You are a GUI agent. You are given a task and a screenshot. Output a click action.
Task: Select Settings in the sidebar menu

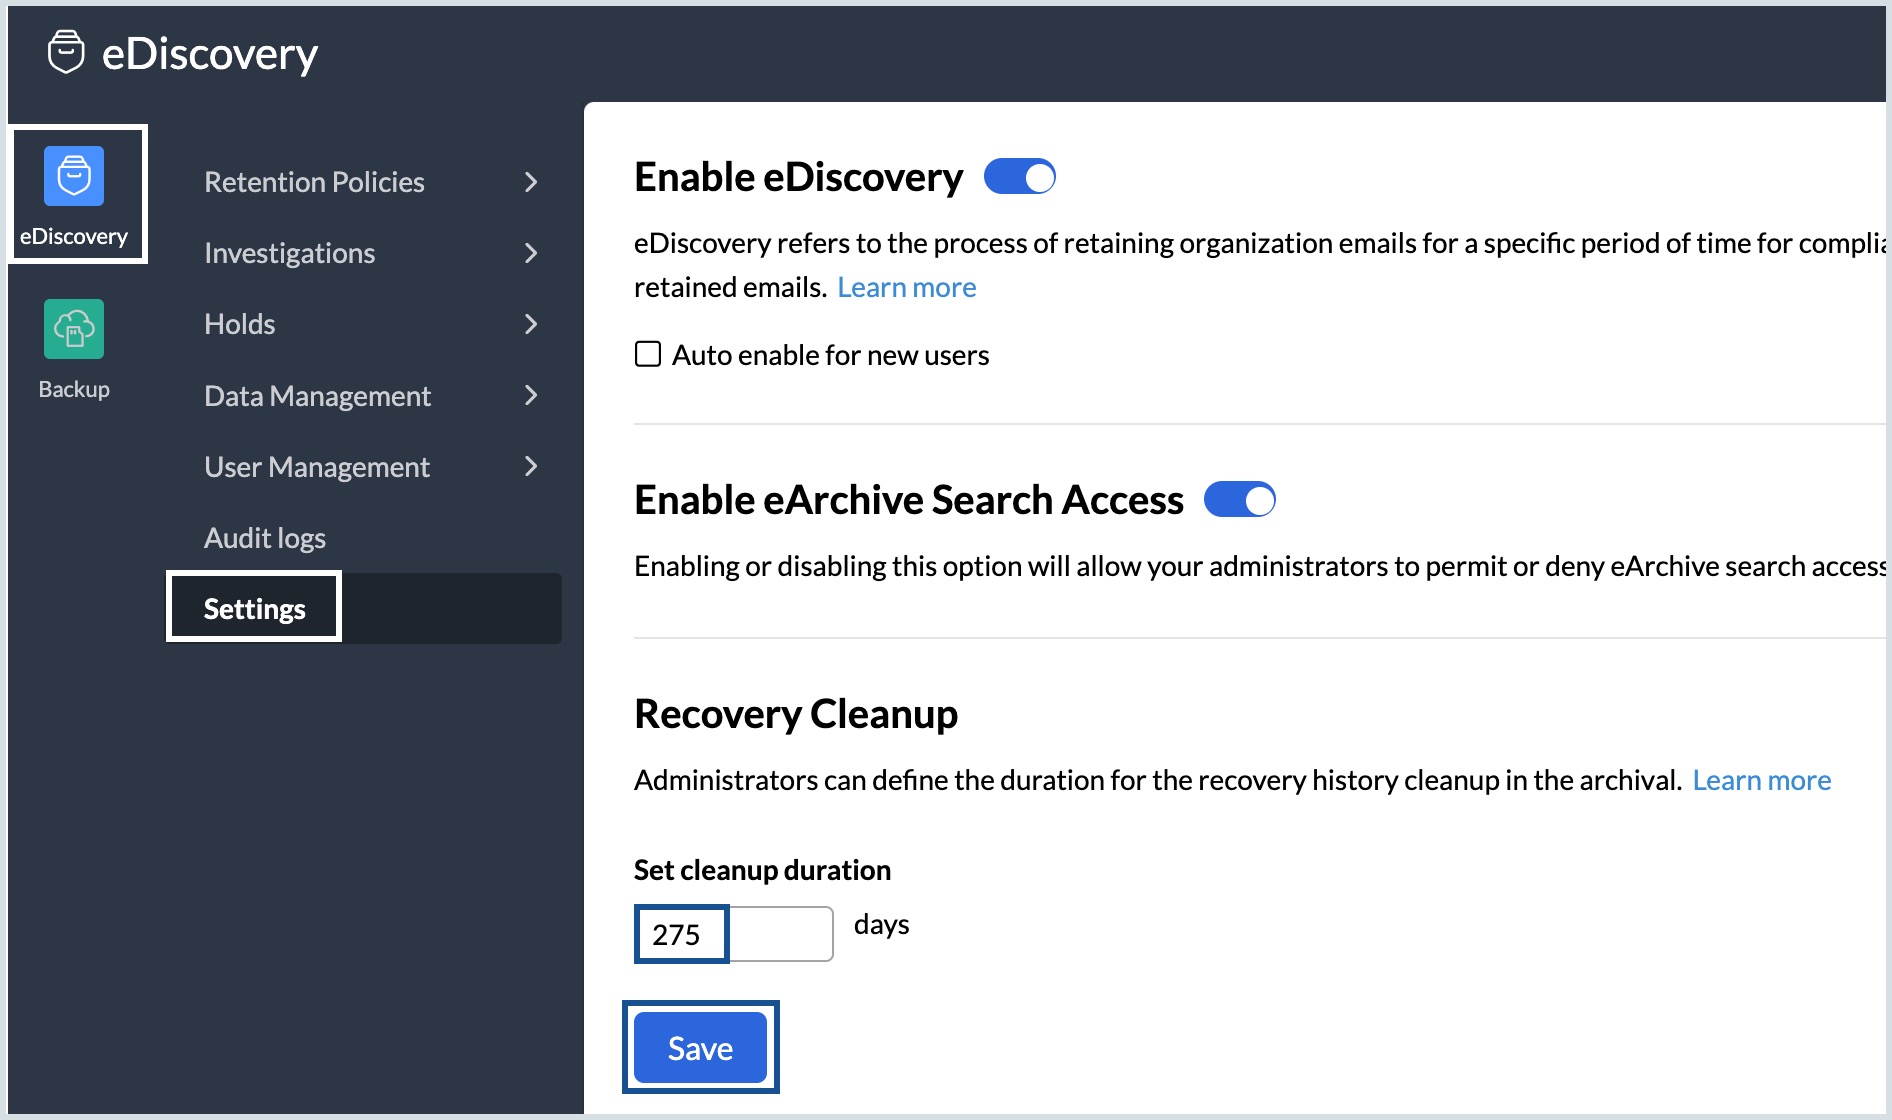[255, 609]
